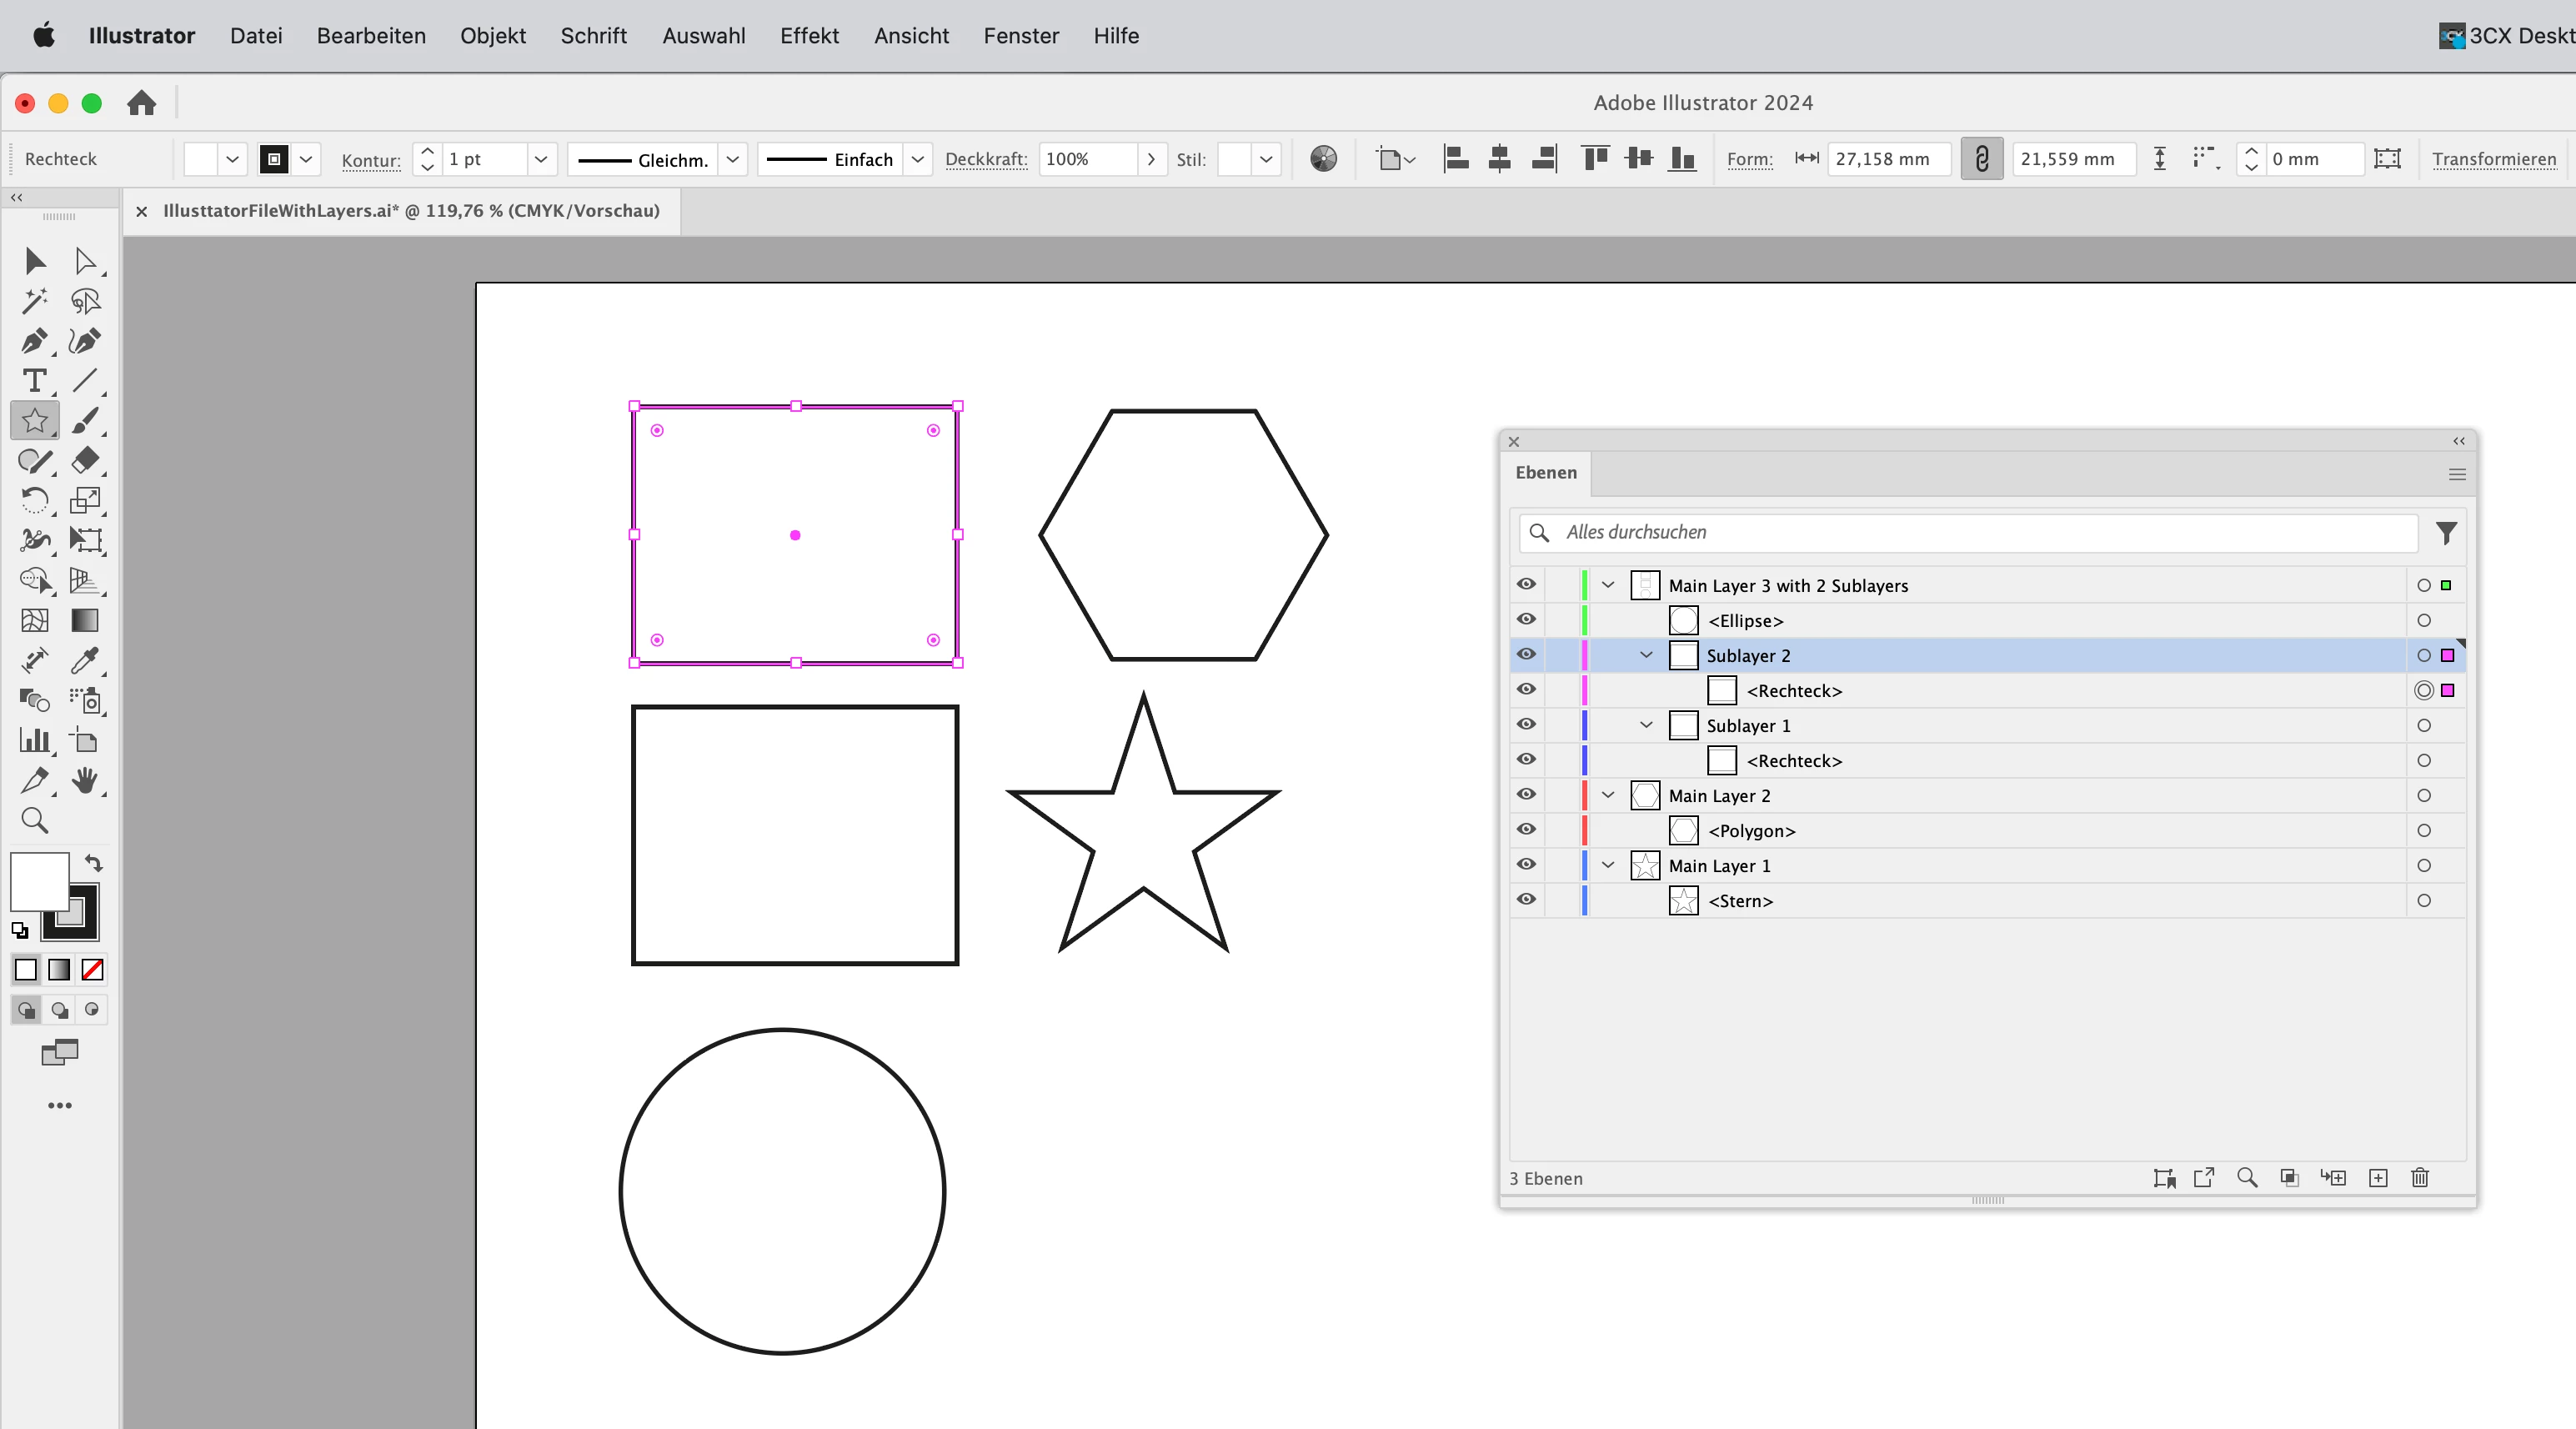Select the Type tool
The width and height of the screenshot is (2576, 1429).
click(34, 381)
